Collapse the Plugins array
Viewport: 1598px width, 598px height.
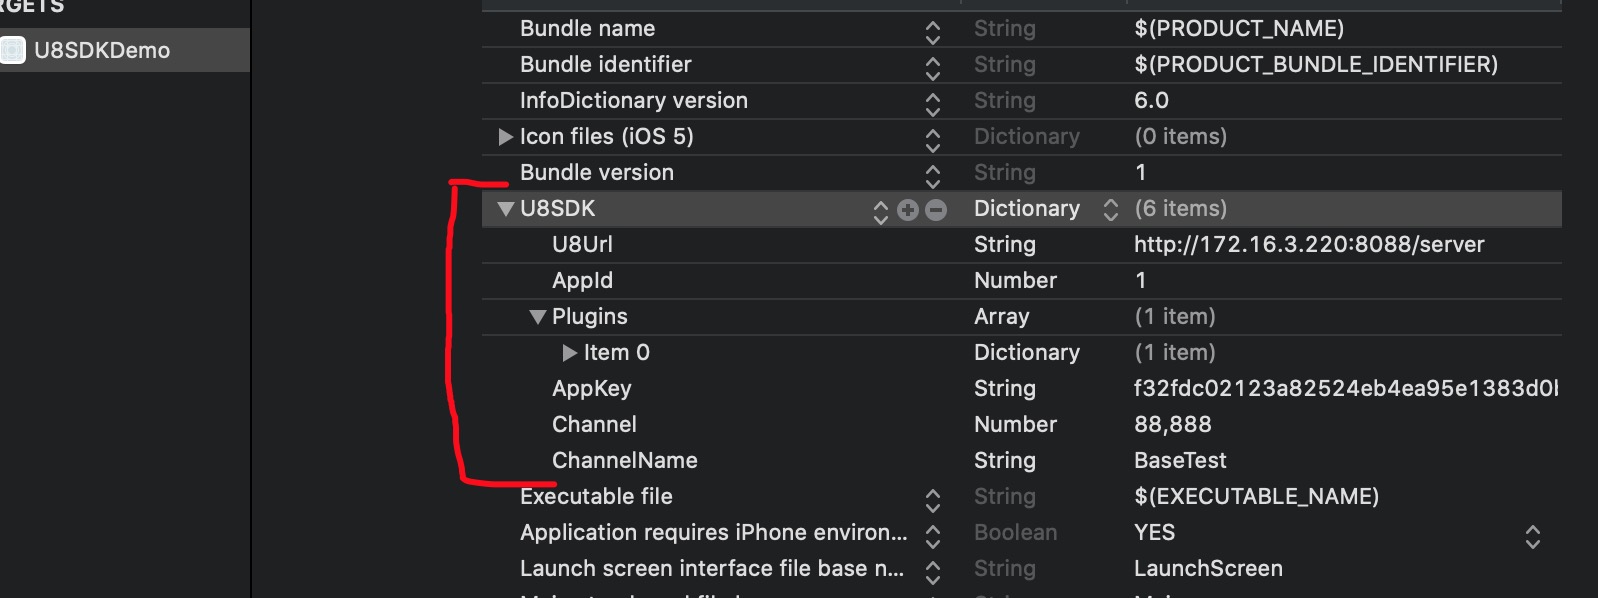coord(538,317)
